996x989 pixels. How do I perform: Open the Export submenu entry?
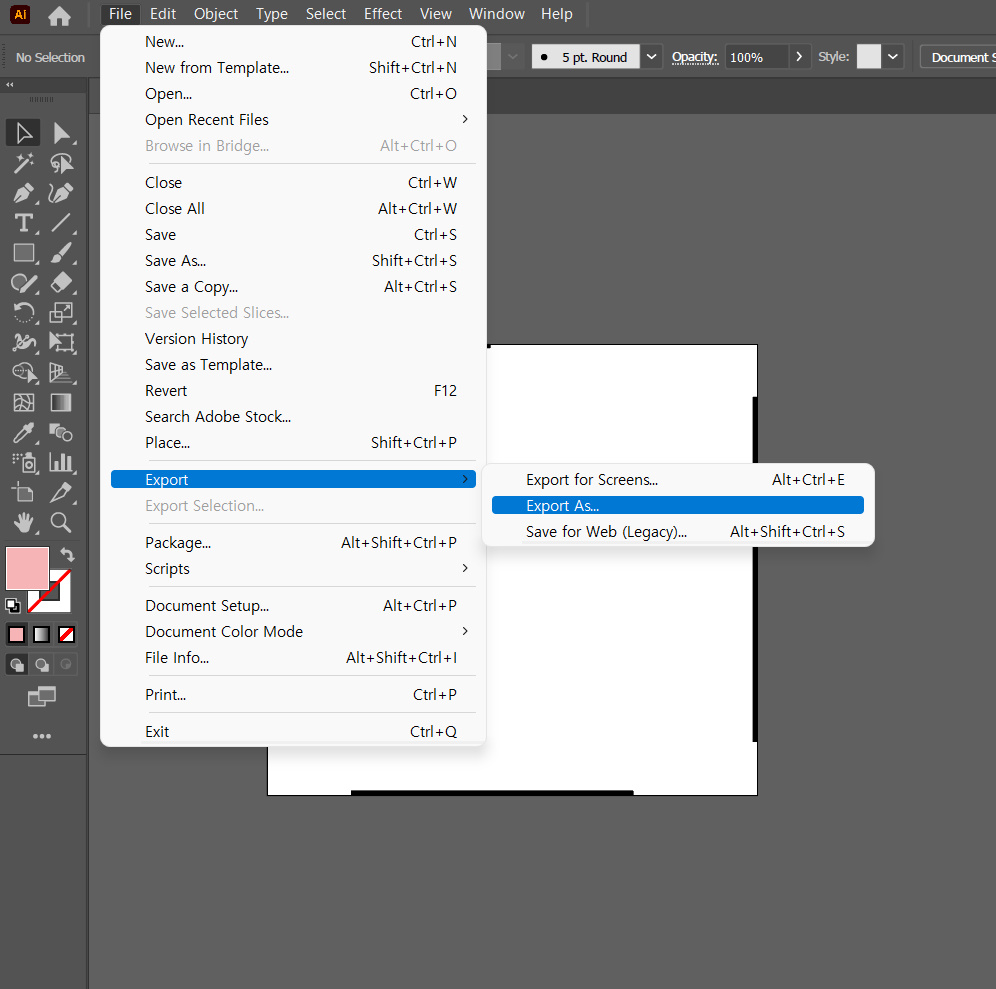(293, 480)
